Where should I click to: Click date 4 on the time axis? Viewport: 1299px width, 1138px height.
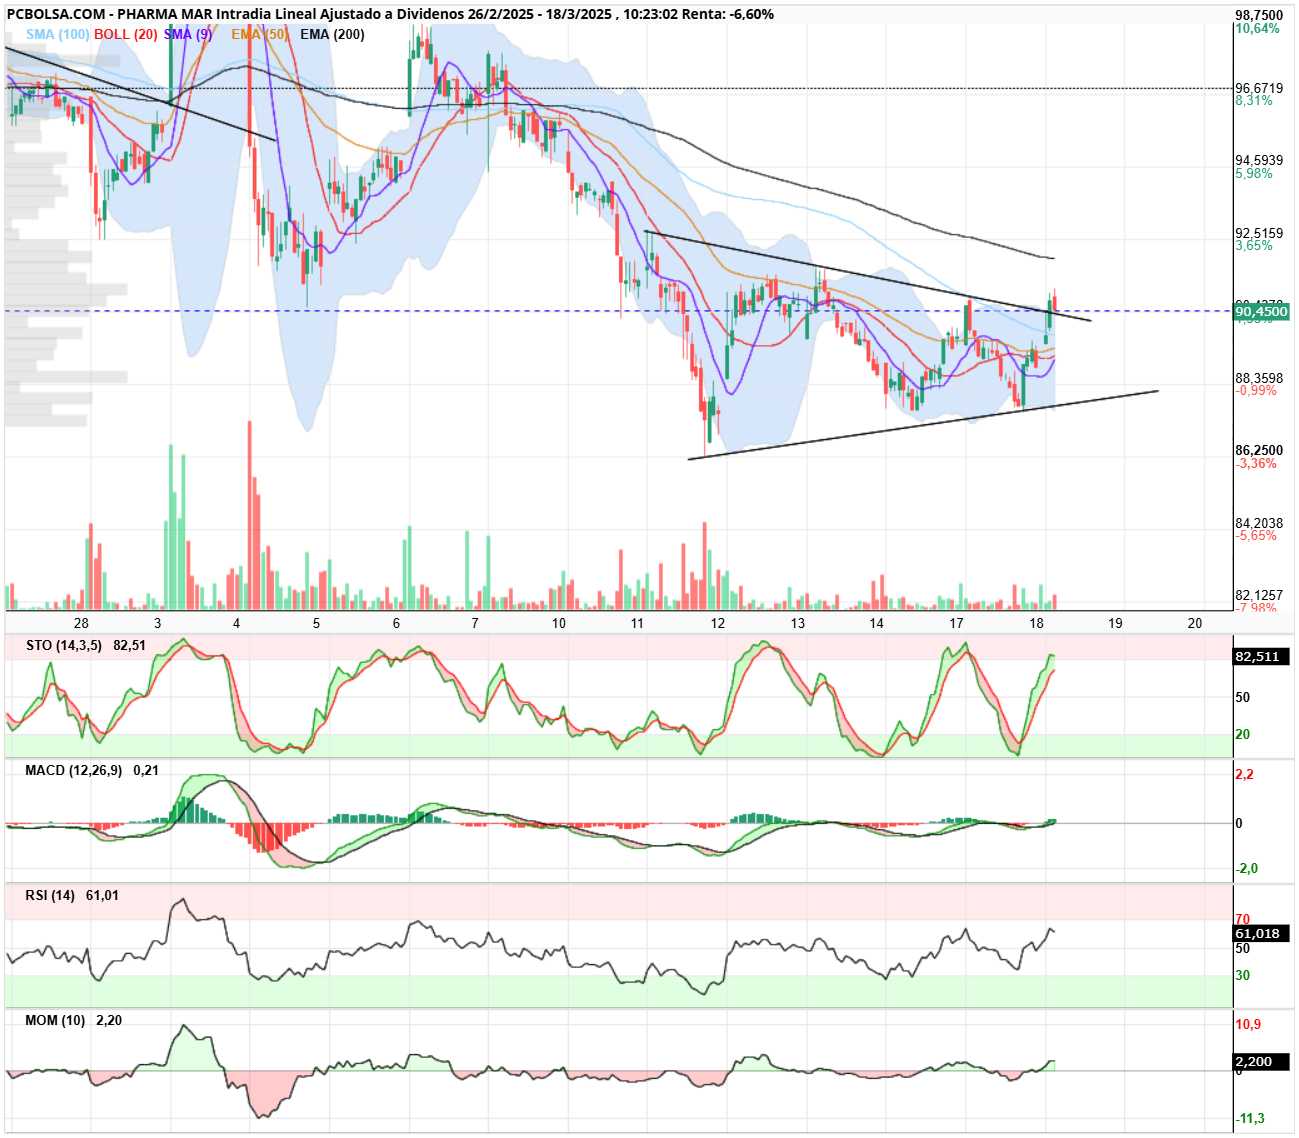pos(237,623)
